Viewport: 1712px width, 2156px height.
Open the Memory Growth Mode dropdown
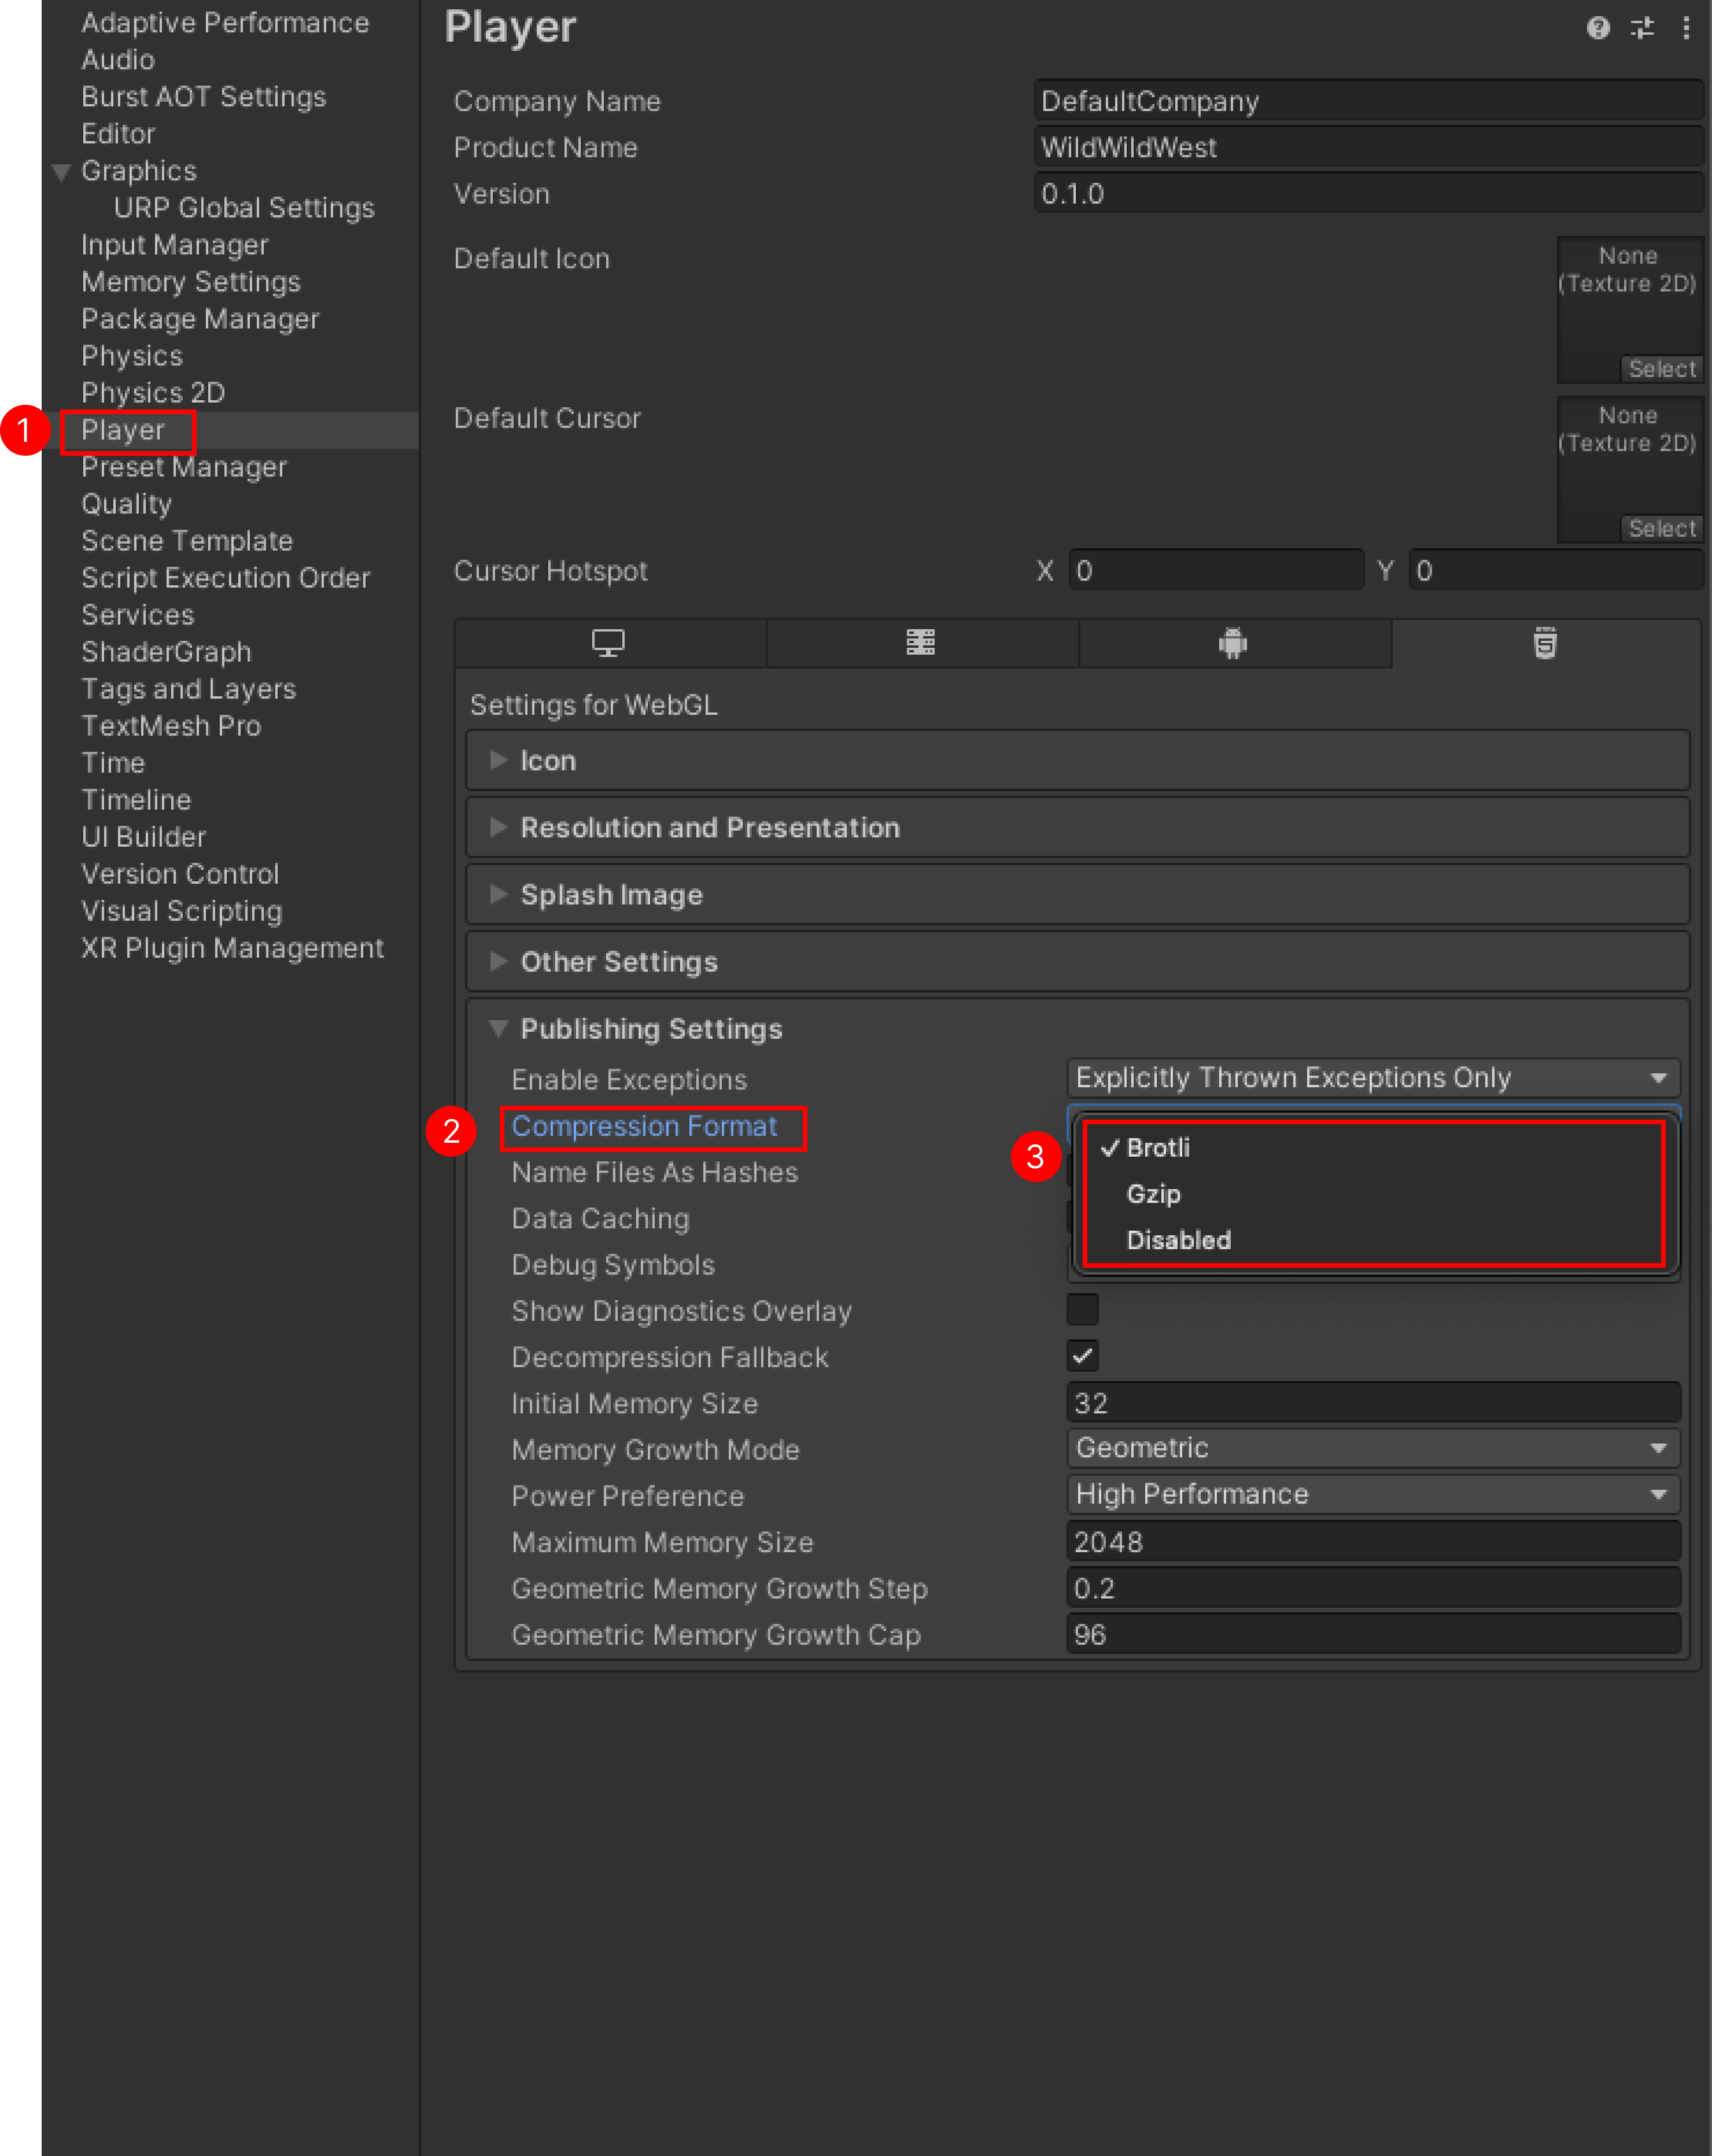click(x=1373, y=1448)
